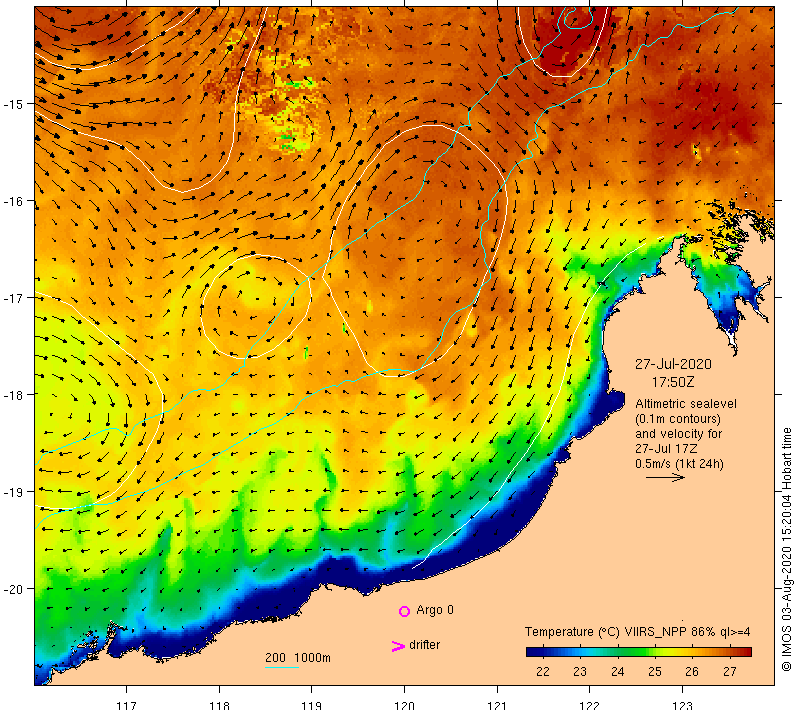Click the colorbar tick label 22
This screenshot has width=800, height=710.
(x=543, y=672)
